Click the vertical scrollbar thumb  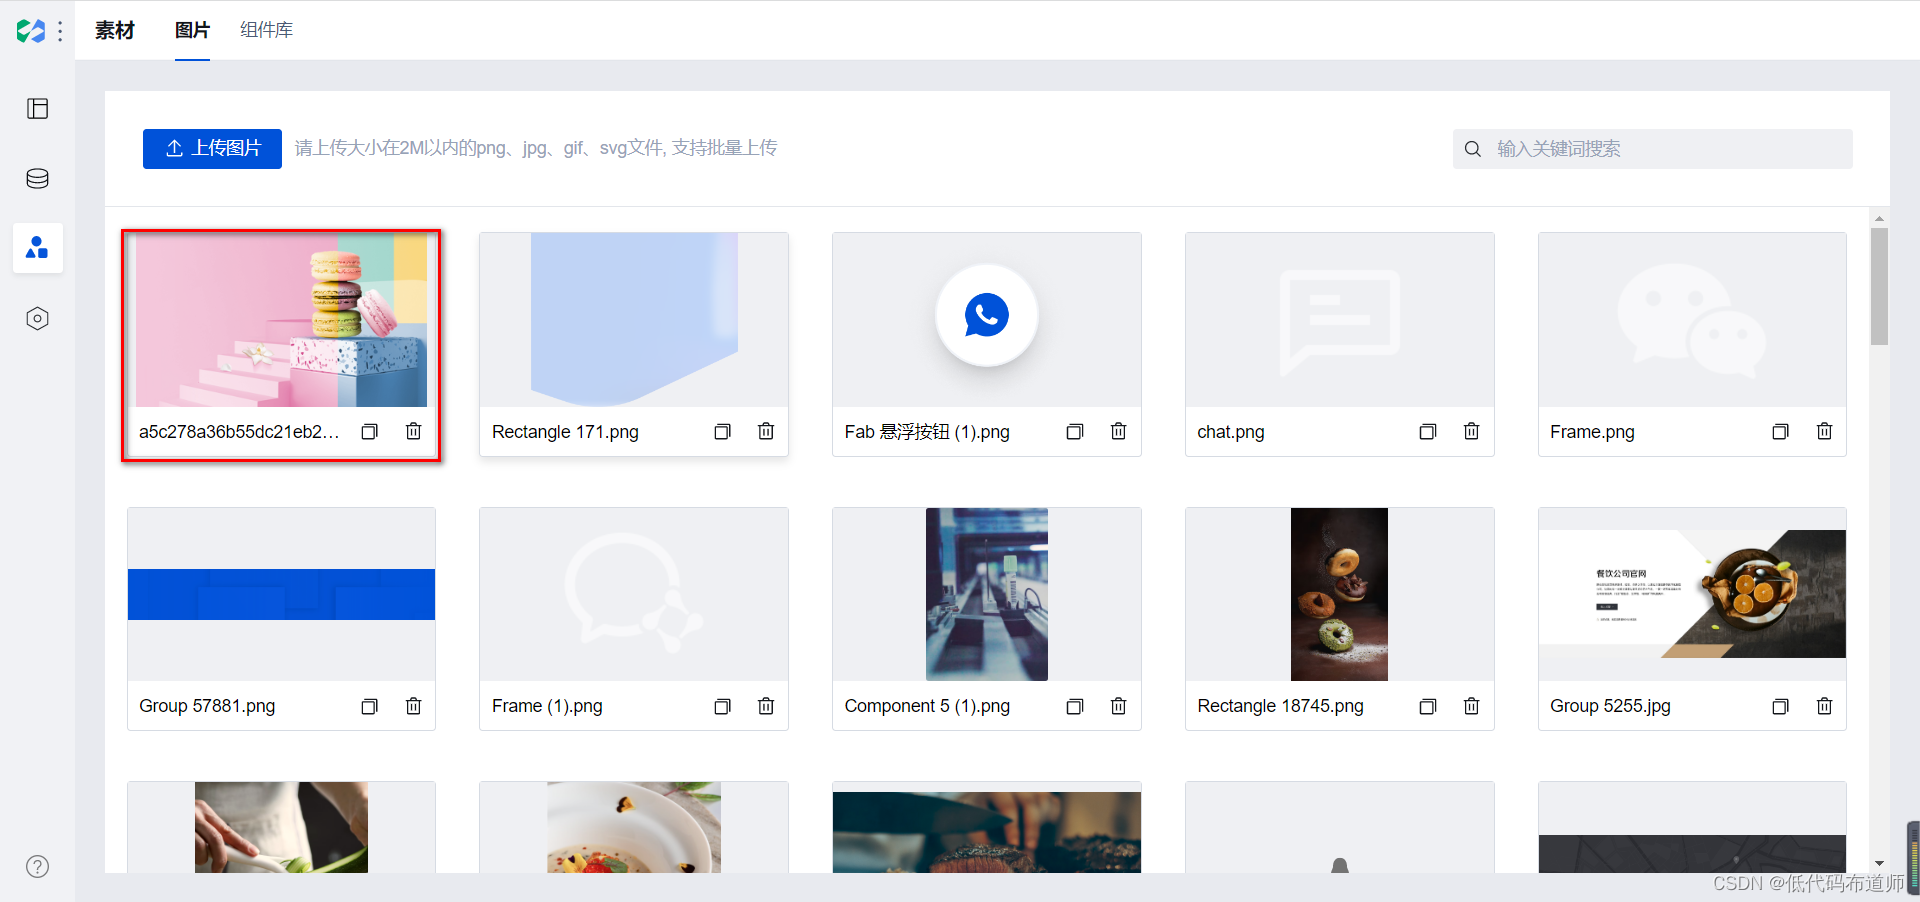[1879, 286]
